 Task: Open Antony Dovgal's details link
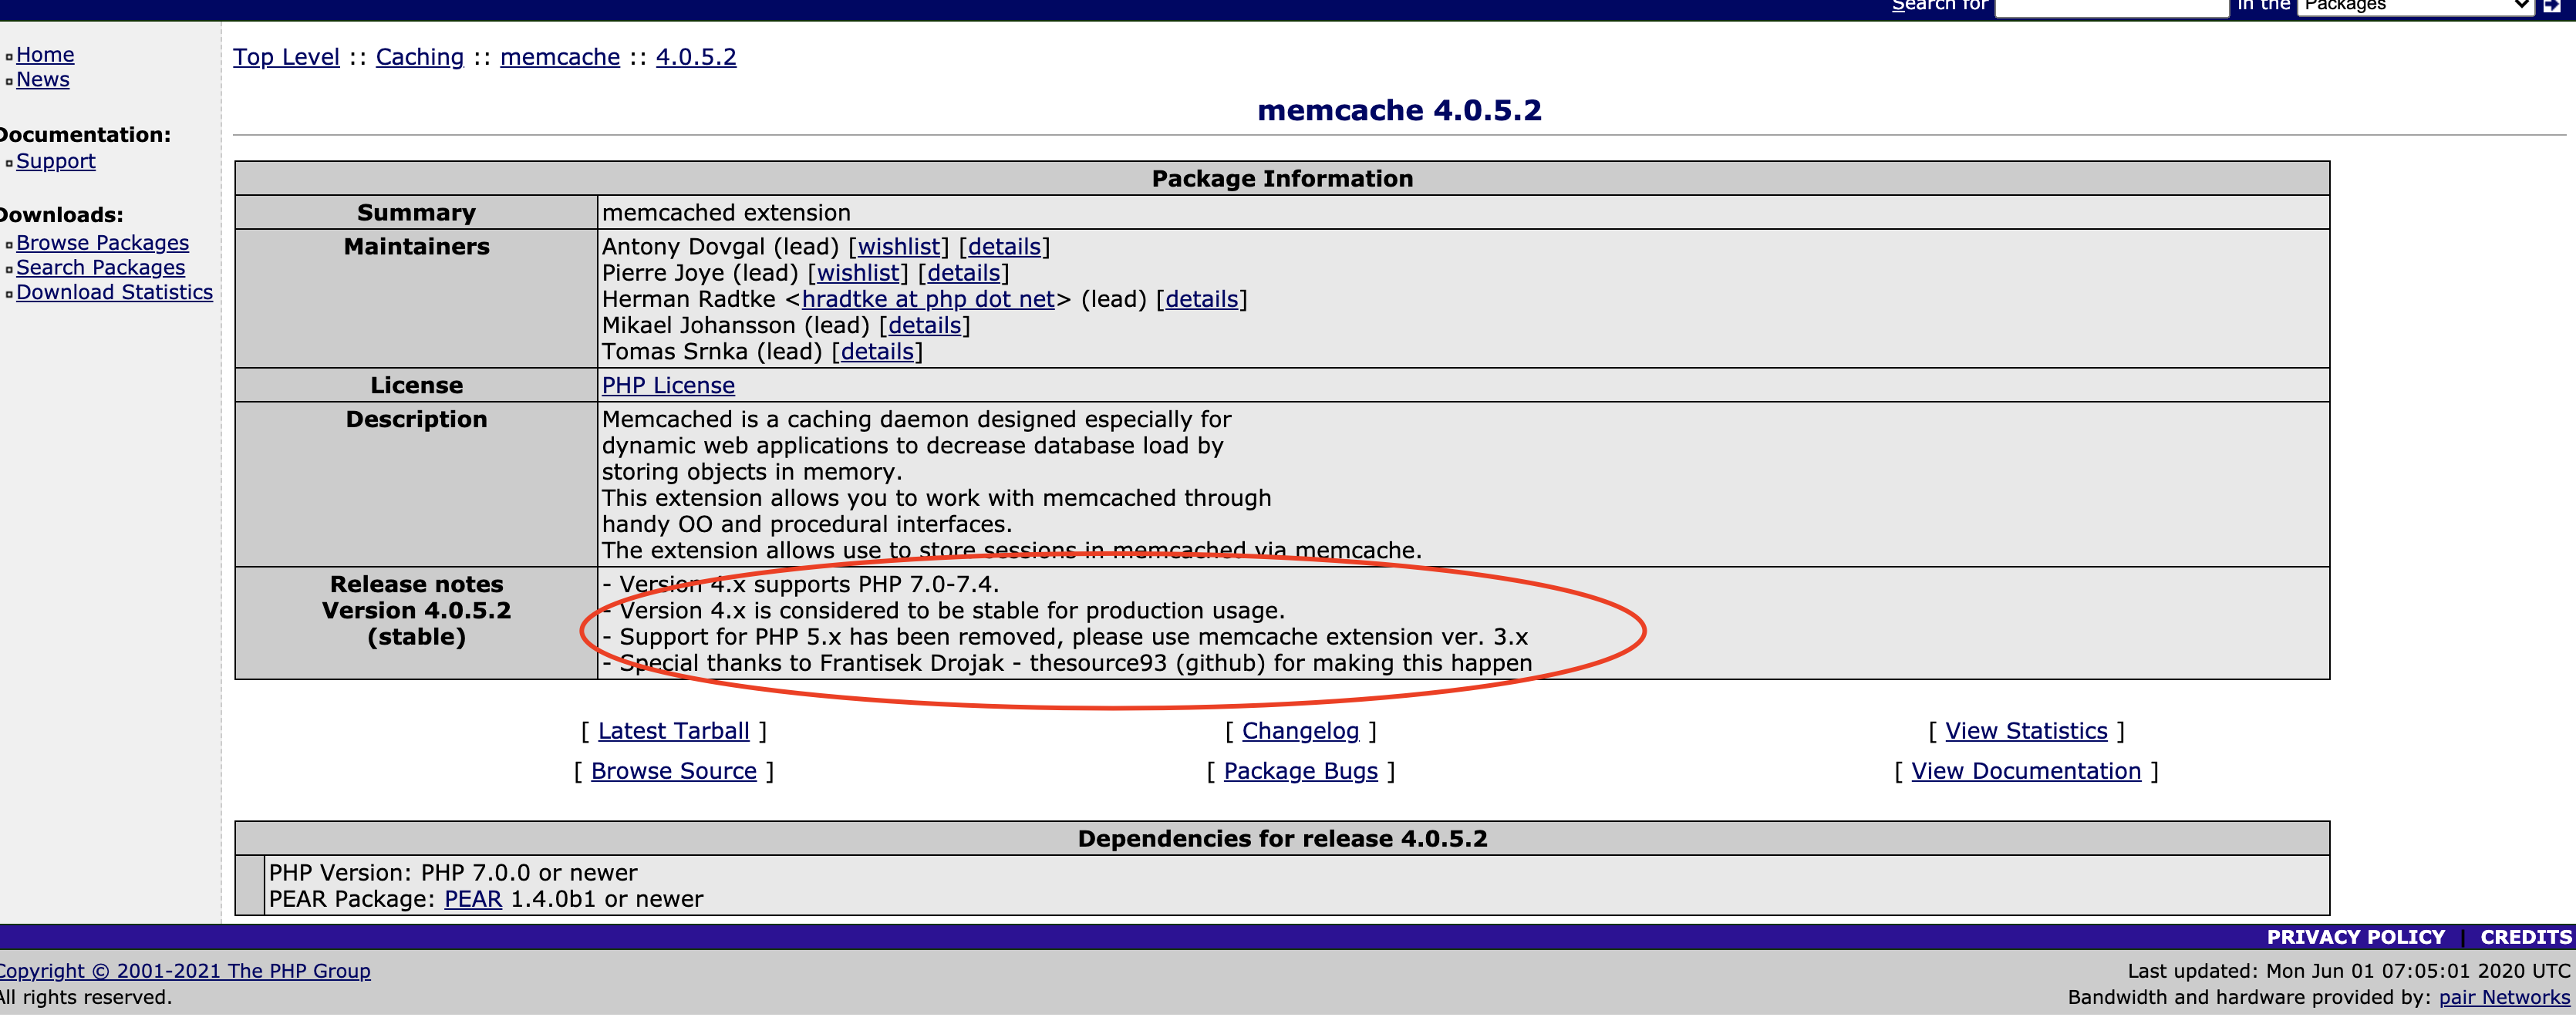coord(1004,247)
